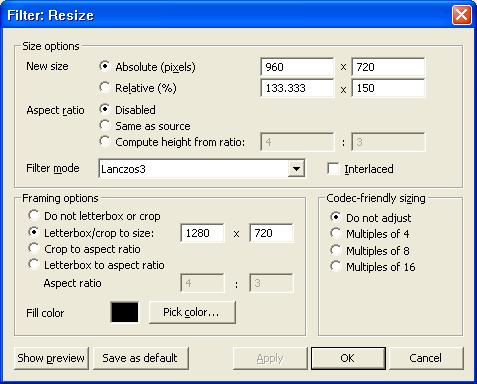Click Save as default button
The image size is (477, 384).
pos(140,358)
